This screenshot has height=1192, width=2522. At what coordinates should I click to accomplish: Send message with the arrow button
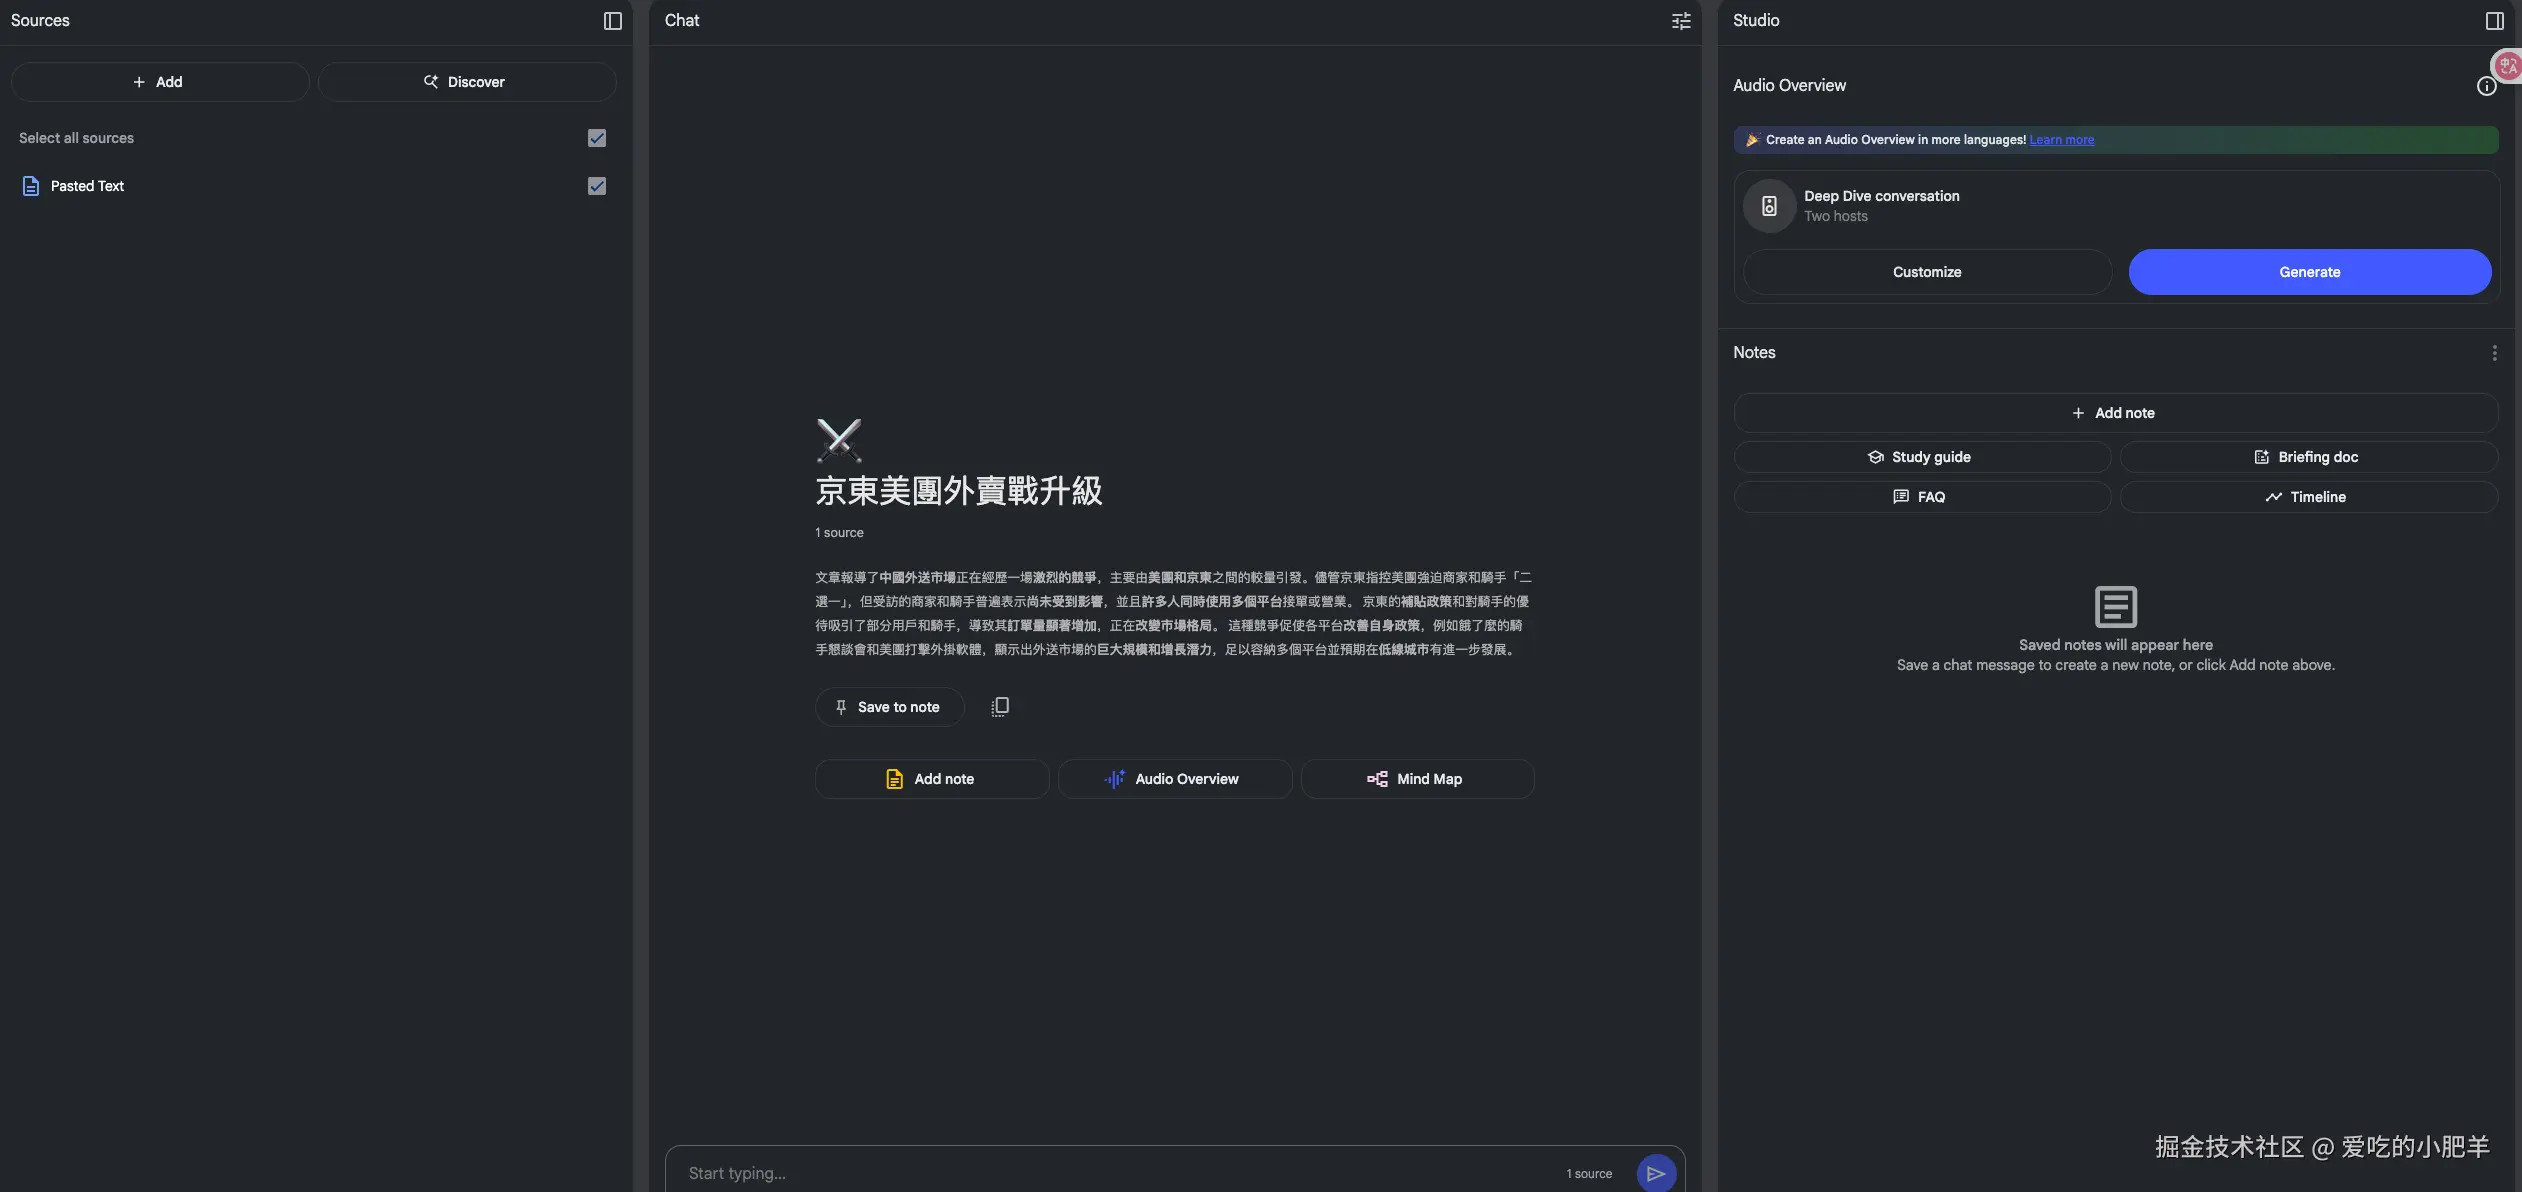pyautogui.click(x=1655, y=1173)
